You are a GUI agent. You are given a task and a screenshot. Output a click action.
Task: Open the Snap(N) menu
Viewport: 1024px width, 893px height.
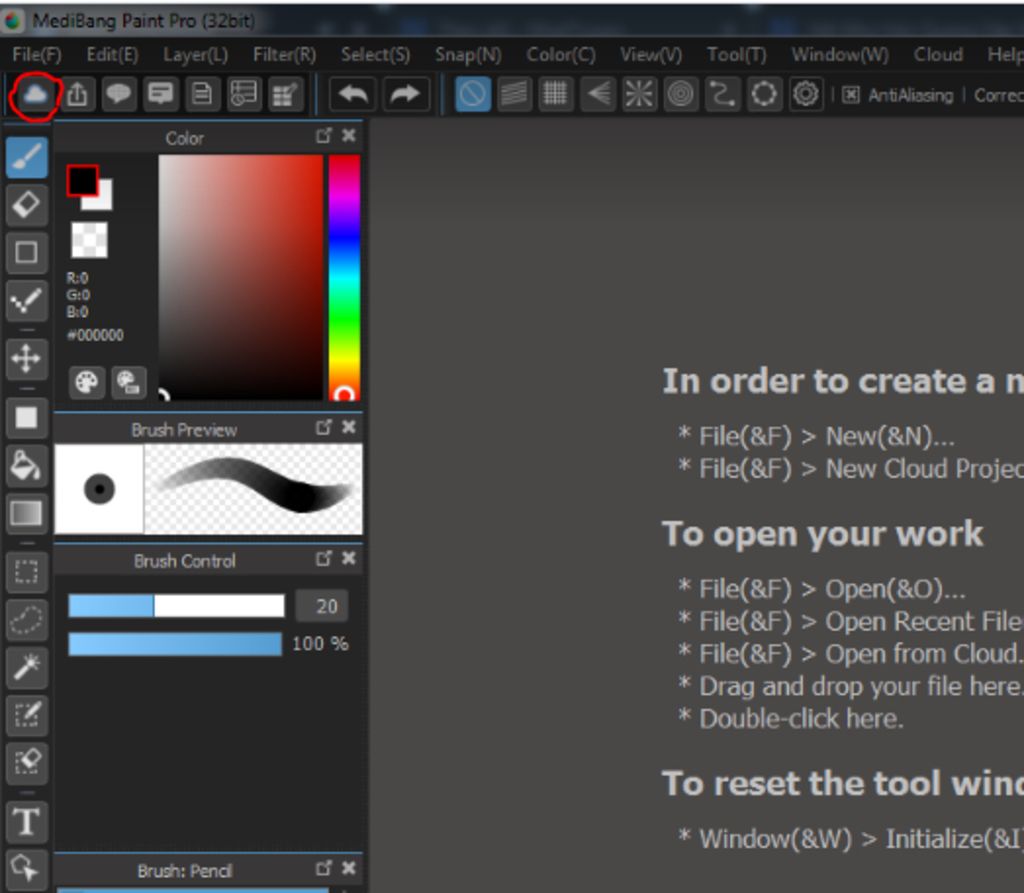(468, 55)
